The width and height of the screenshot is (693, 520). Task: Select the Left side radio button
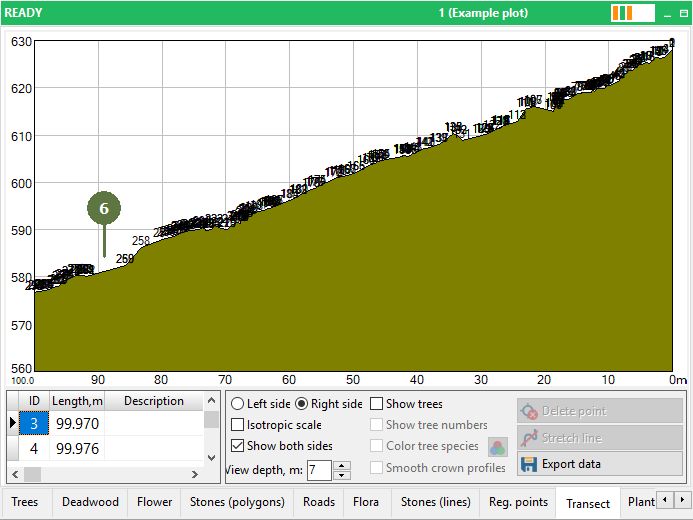click(x=237, y=404)
